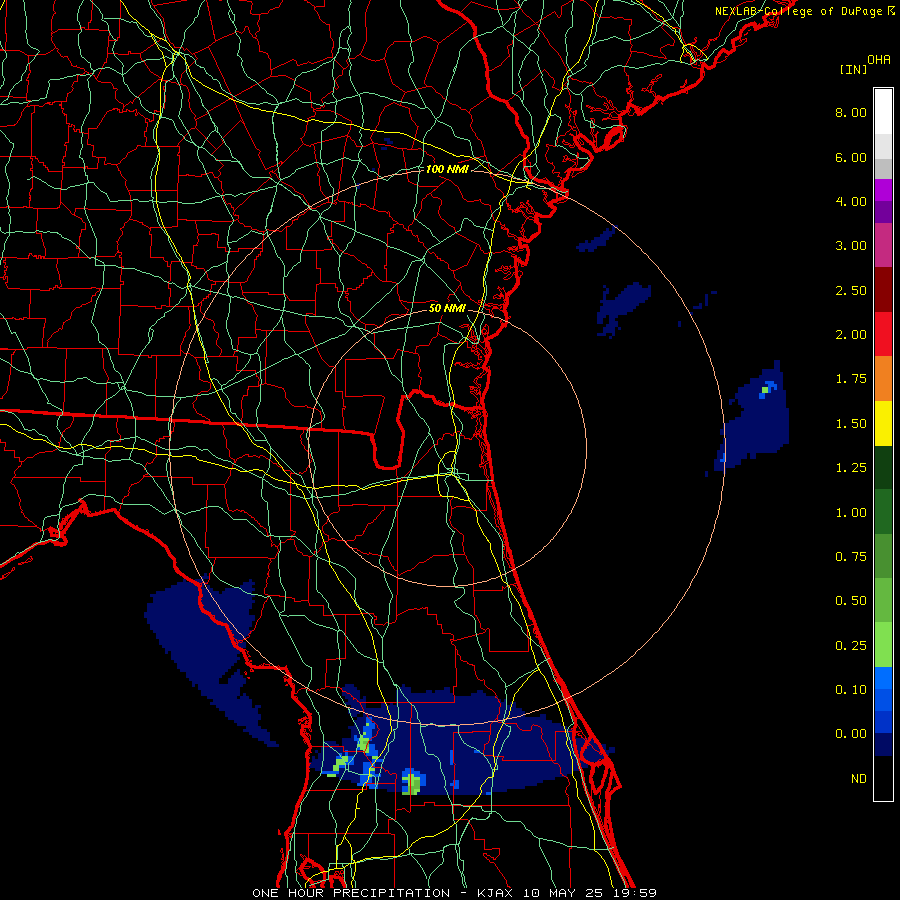The image size is (900, 900).
Task: Click the 1.50 legend value
Action: 851,424
